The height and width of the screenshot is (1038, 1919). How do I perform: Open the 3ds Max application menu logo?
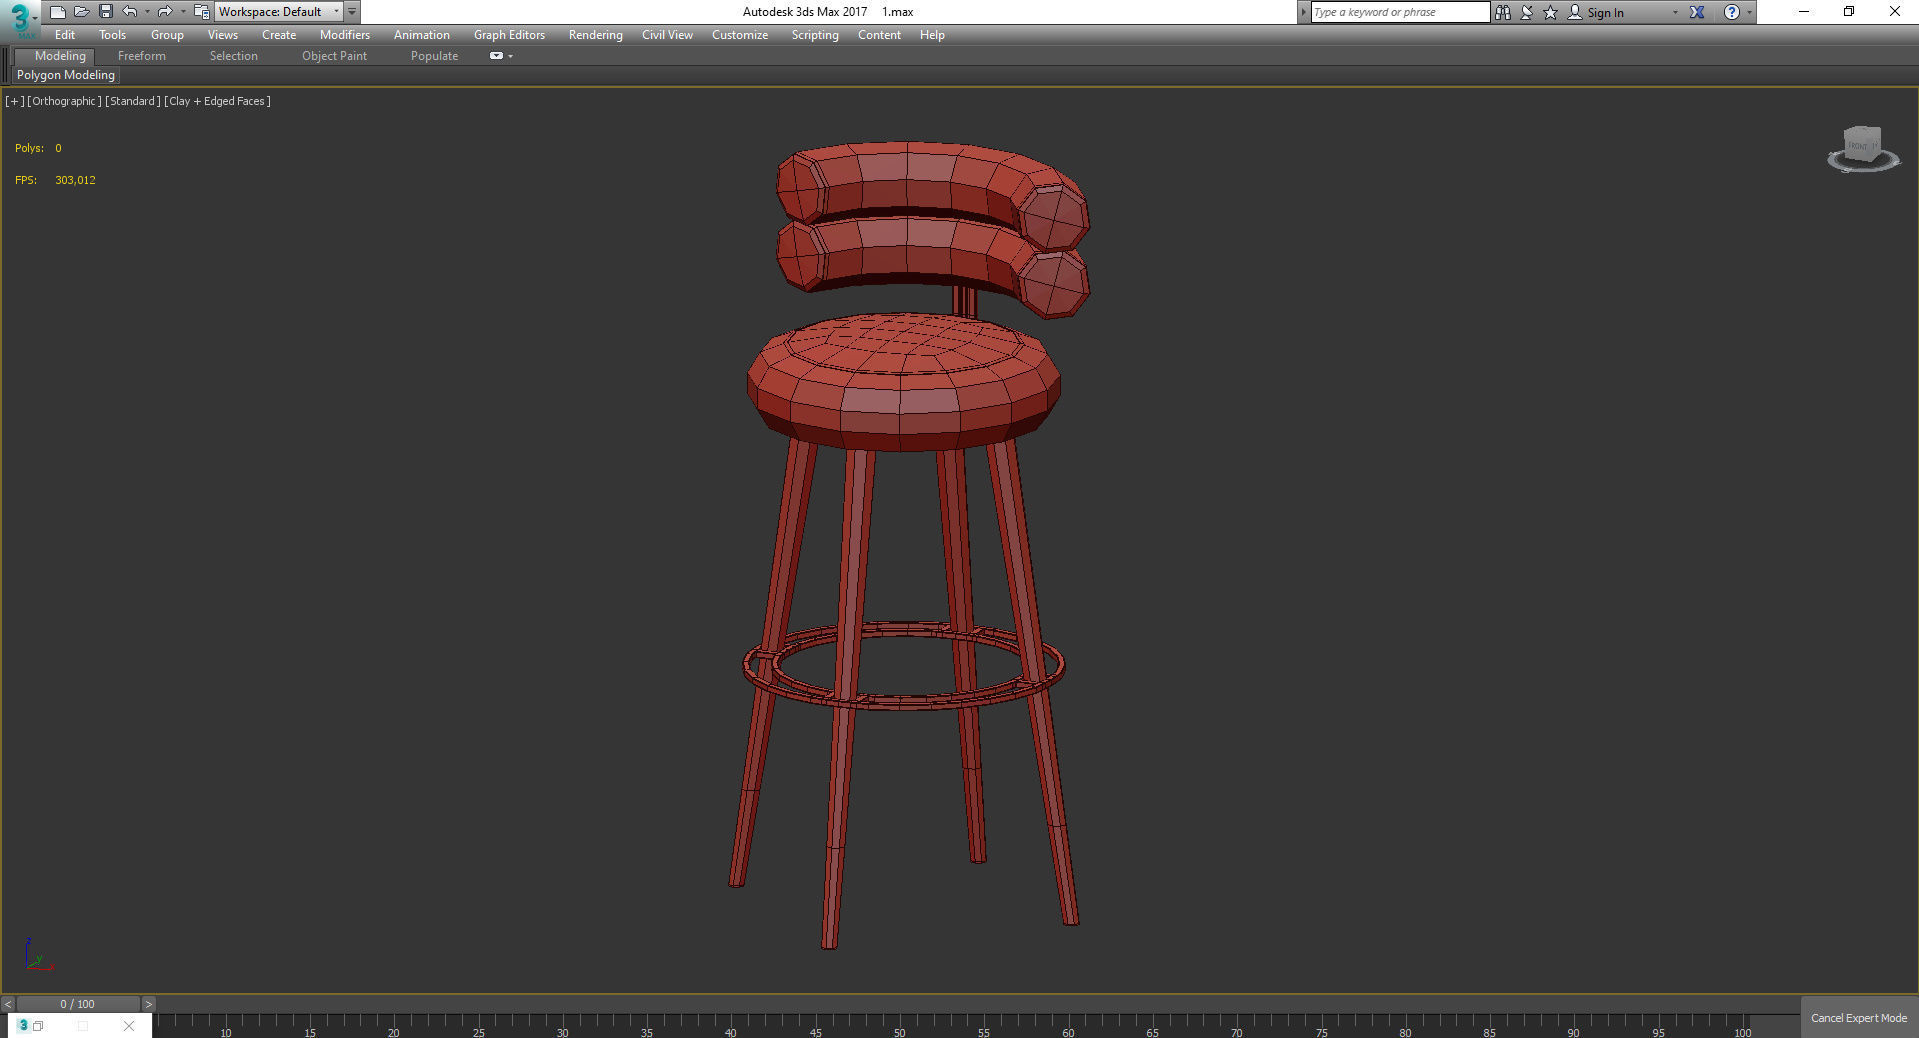[19, 20]
